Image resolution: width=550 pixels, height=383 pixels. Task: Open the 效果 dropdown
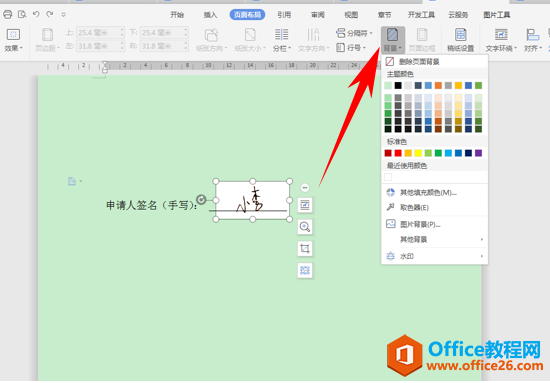pos(13,40)
